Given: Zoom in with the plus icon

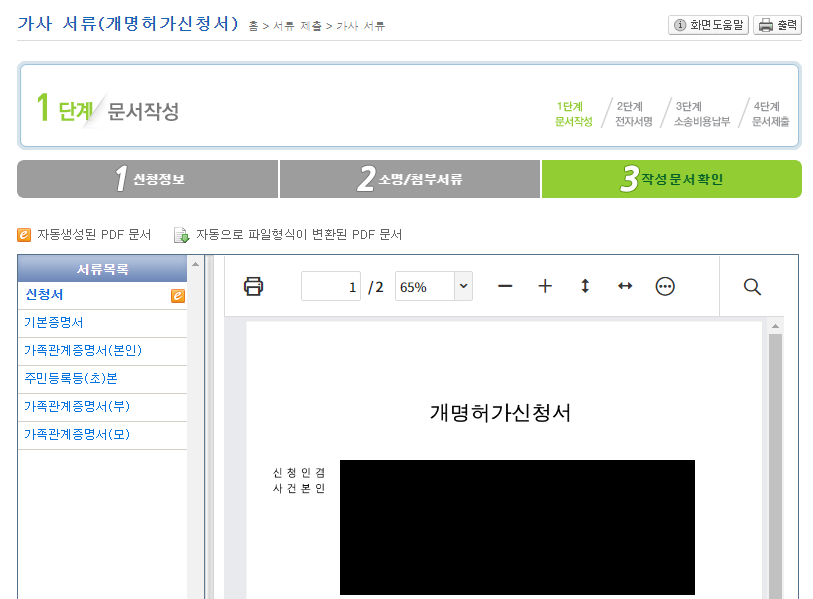Looking at the screenshot, I should pos(545,286).
